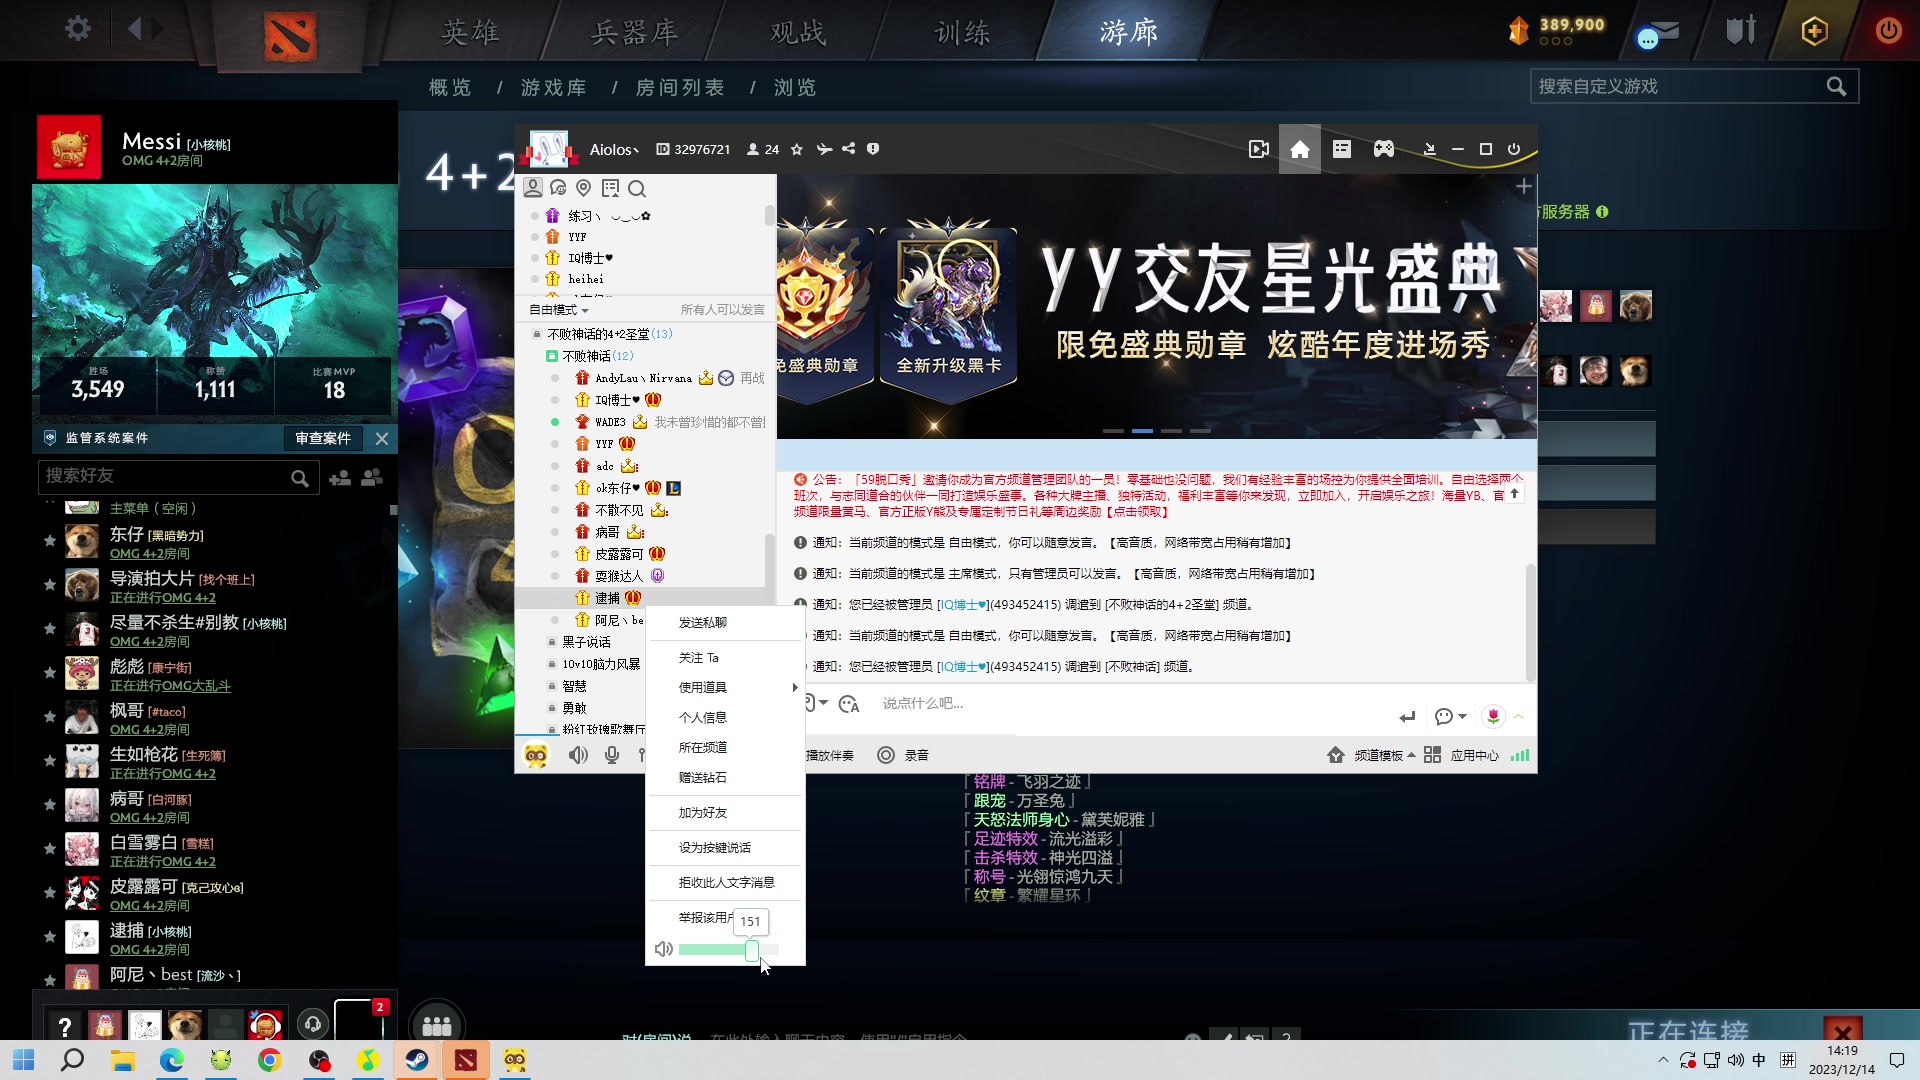Image resolution: width=1920 pixels, height=1080 pixels.
Task: Toggle the favorite star beside the channel ID 32976721
Action: tap(796, 149)
